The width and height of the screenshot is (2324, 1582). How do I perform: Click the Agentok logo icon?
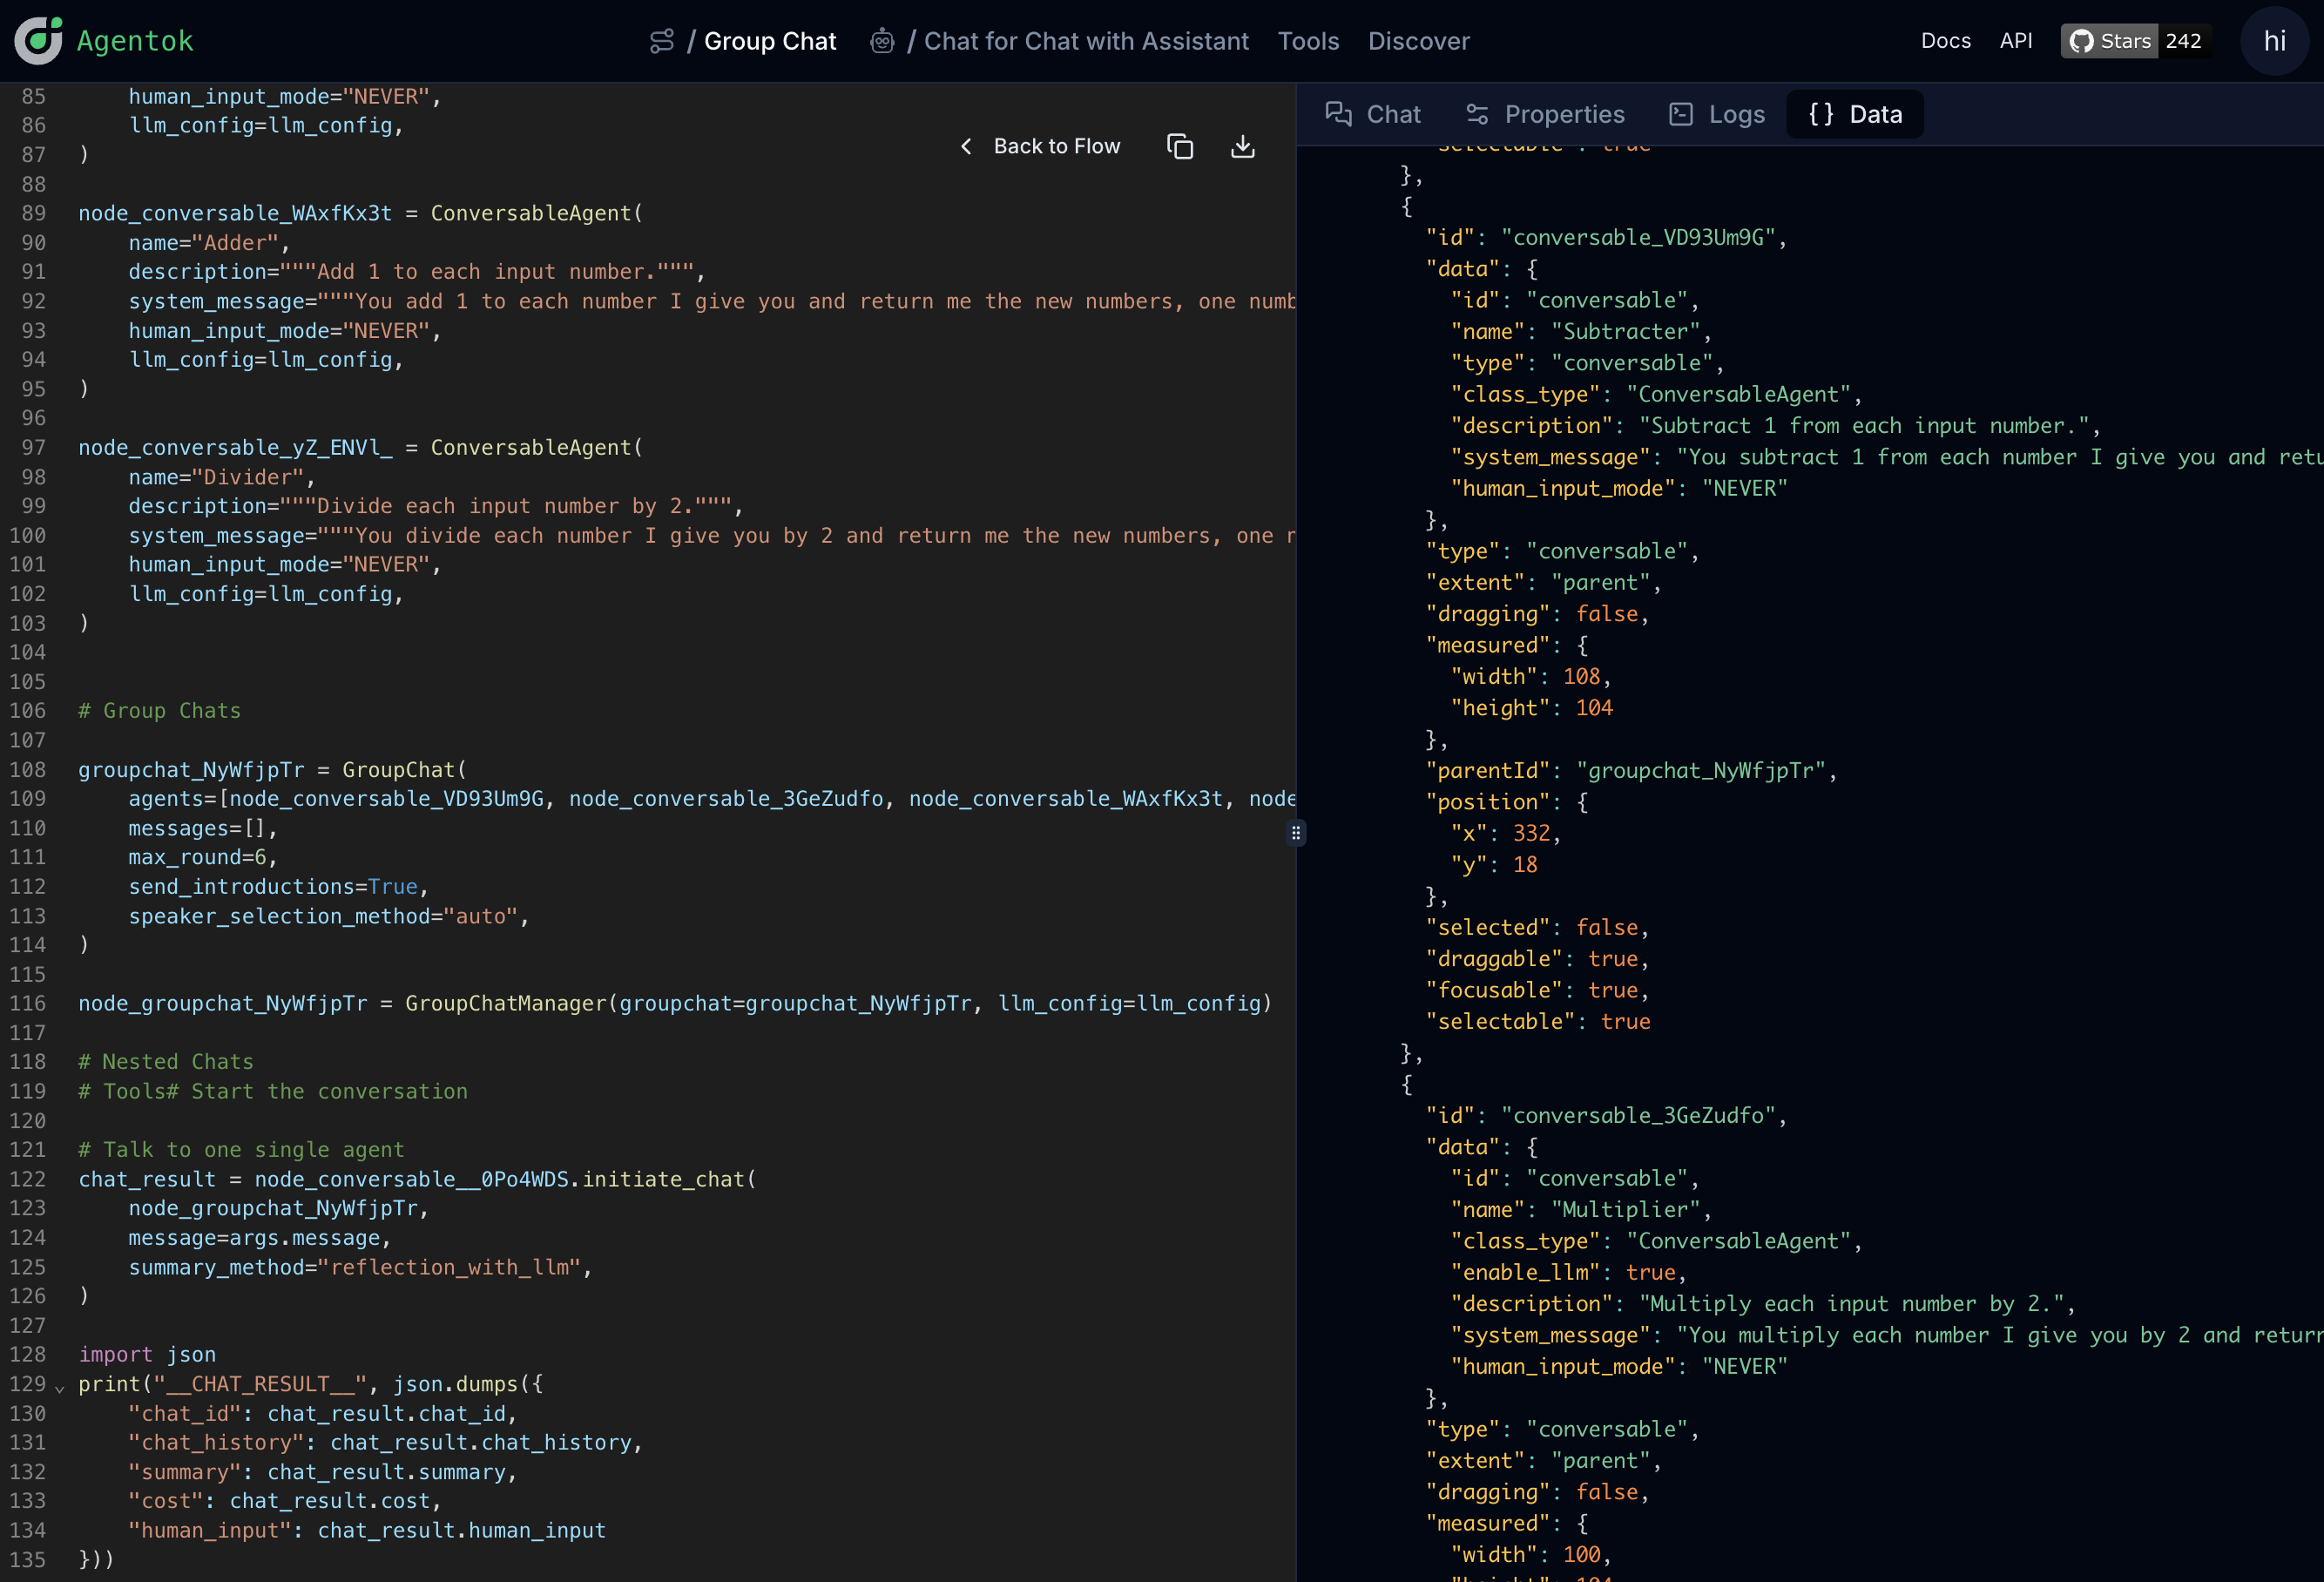pos(38,41)
